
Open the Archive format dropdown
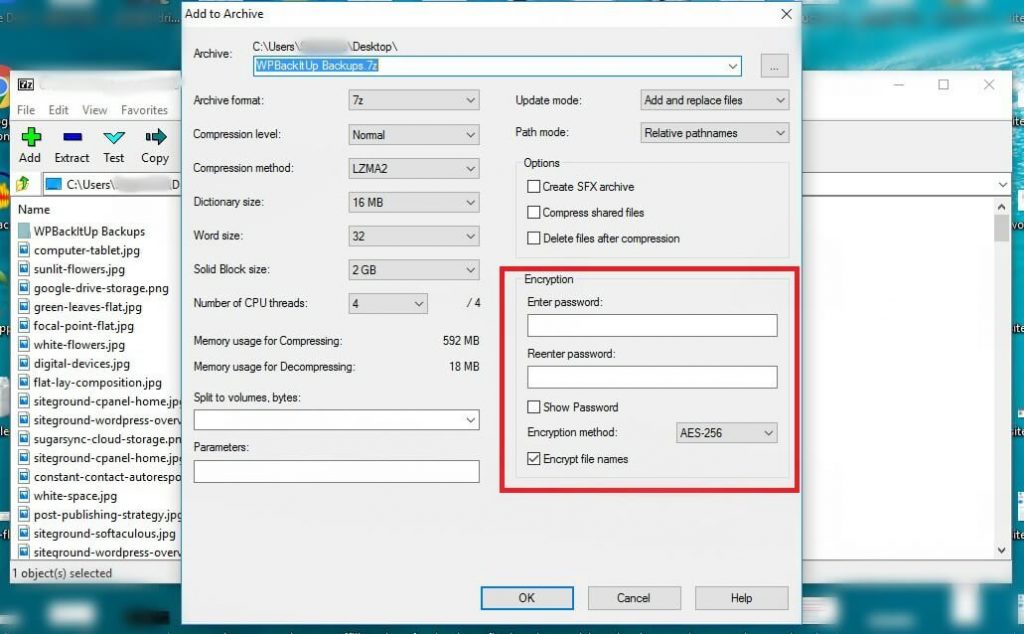pos(413,101)
